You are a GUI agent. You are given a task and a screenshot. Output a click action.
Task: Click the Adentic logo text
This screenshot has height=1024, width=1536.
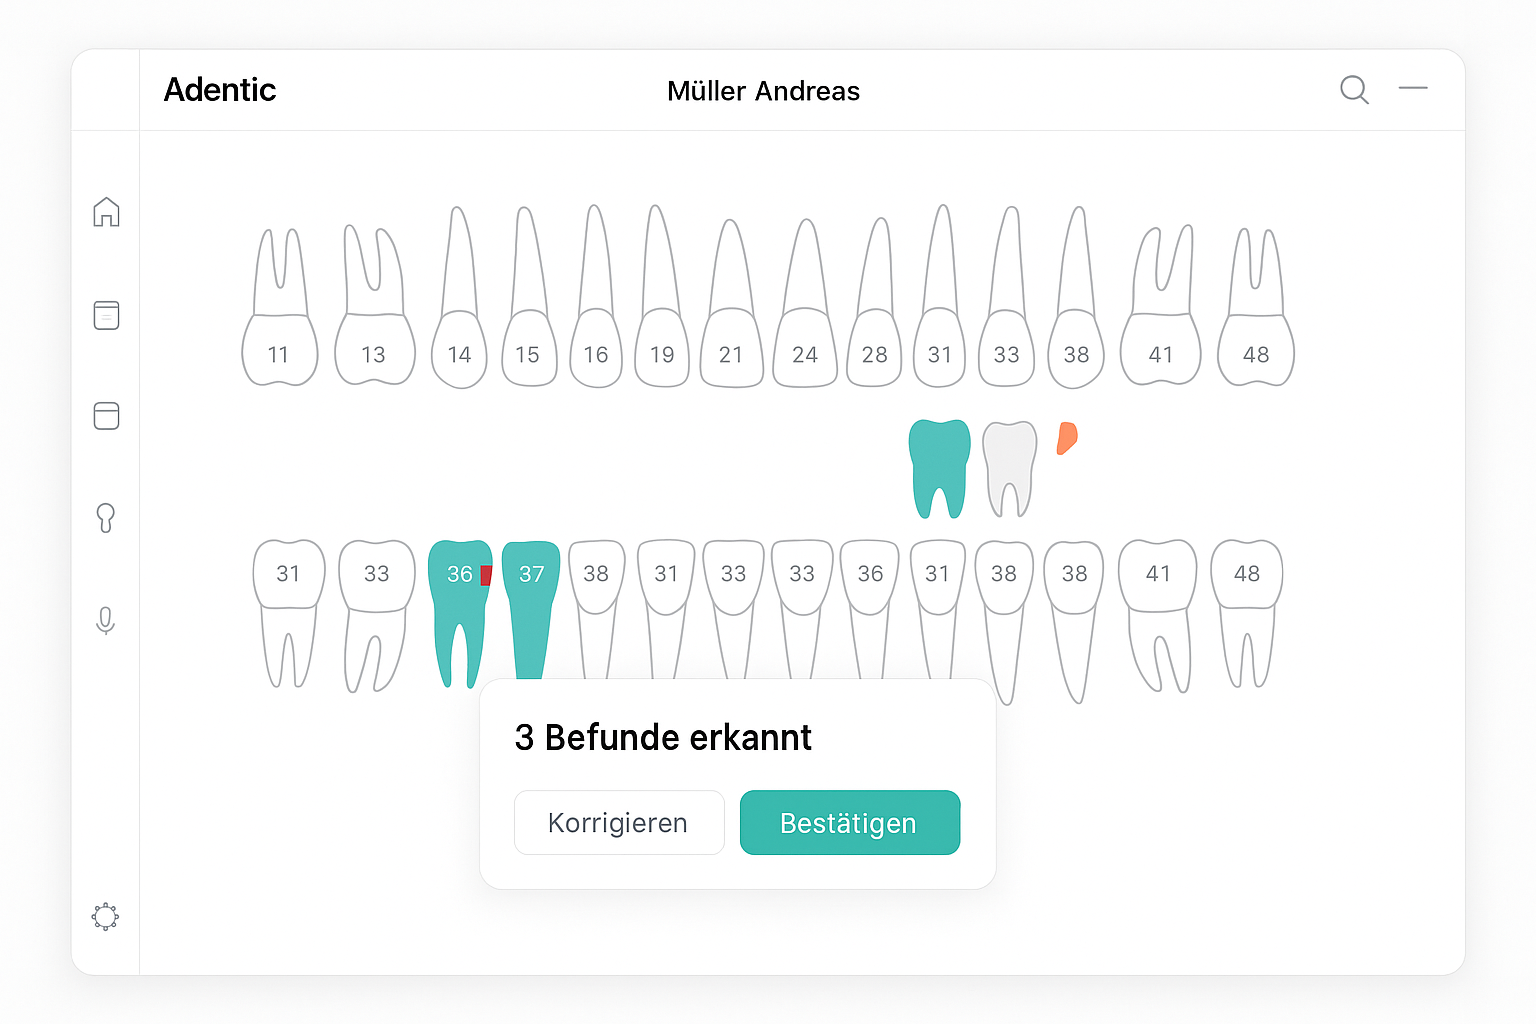pos(220,90)
